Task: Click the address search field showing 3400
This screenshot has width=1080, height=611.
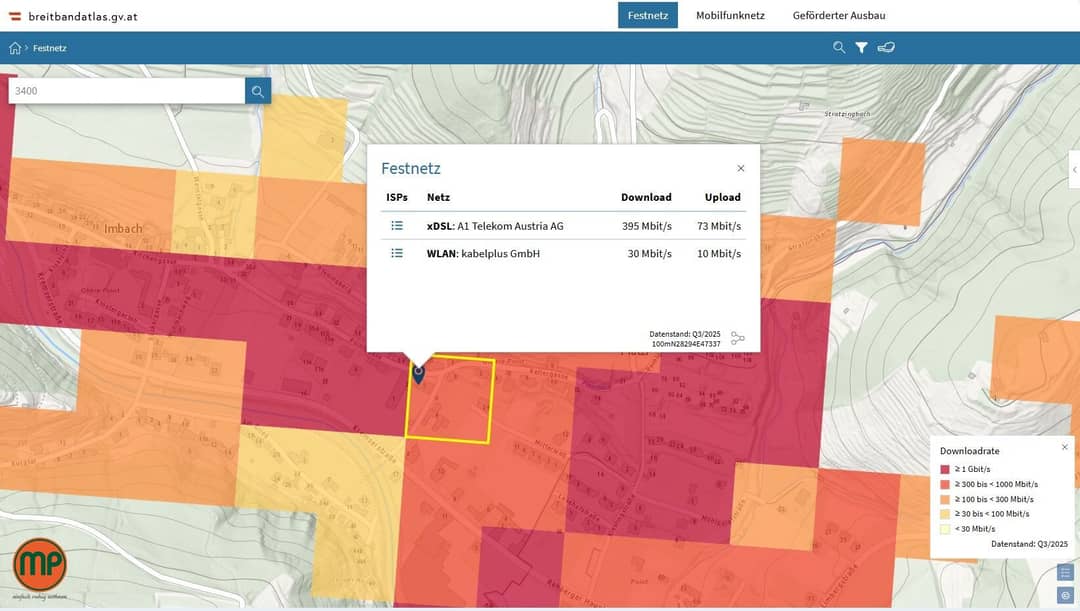Action: point(127,91)
